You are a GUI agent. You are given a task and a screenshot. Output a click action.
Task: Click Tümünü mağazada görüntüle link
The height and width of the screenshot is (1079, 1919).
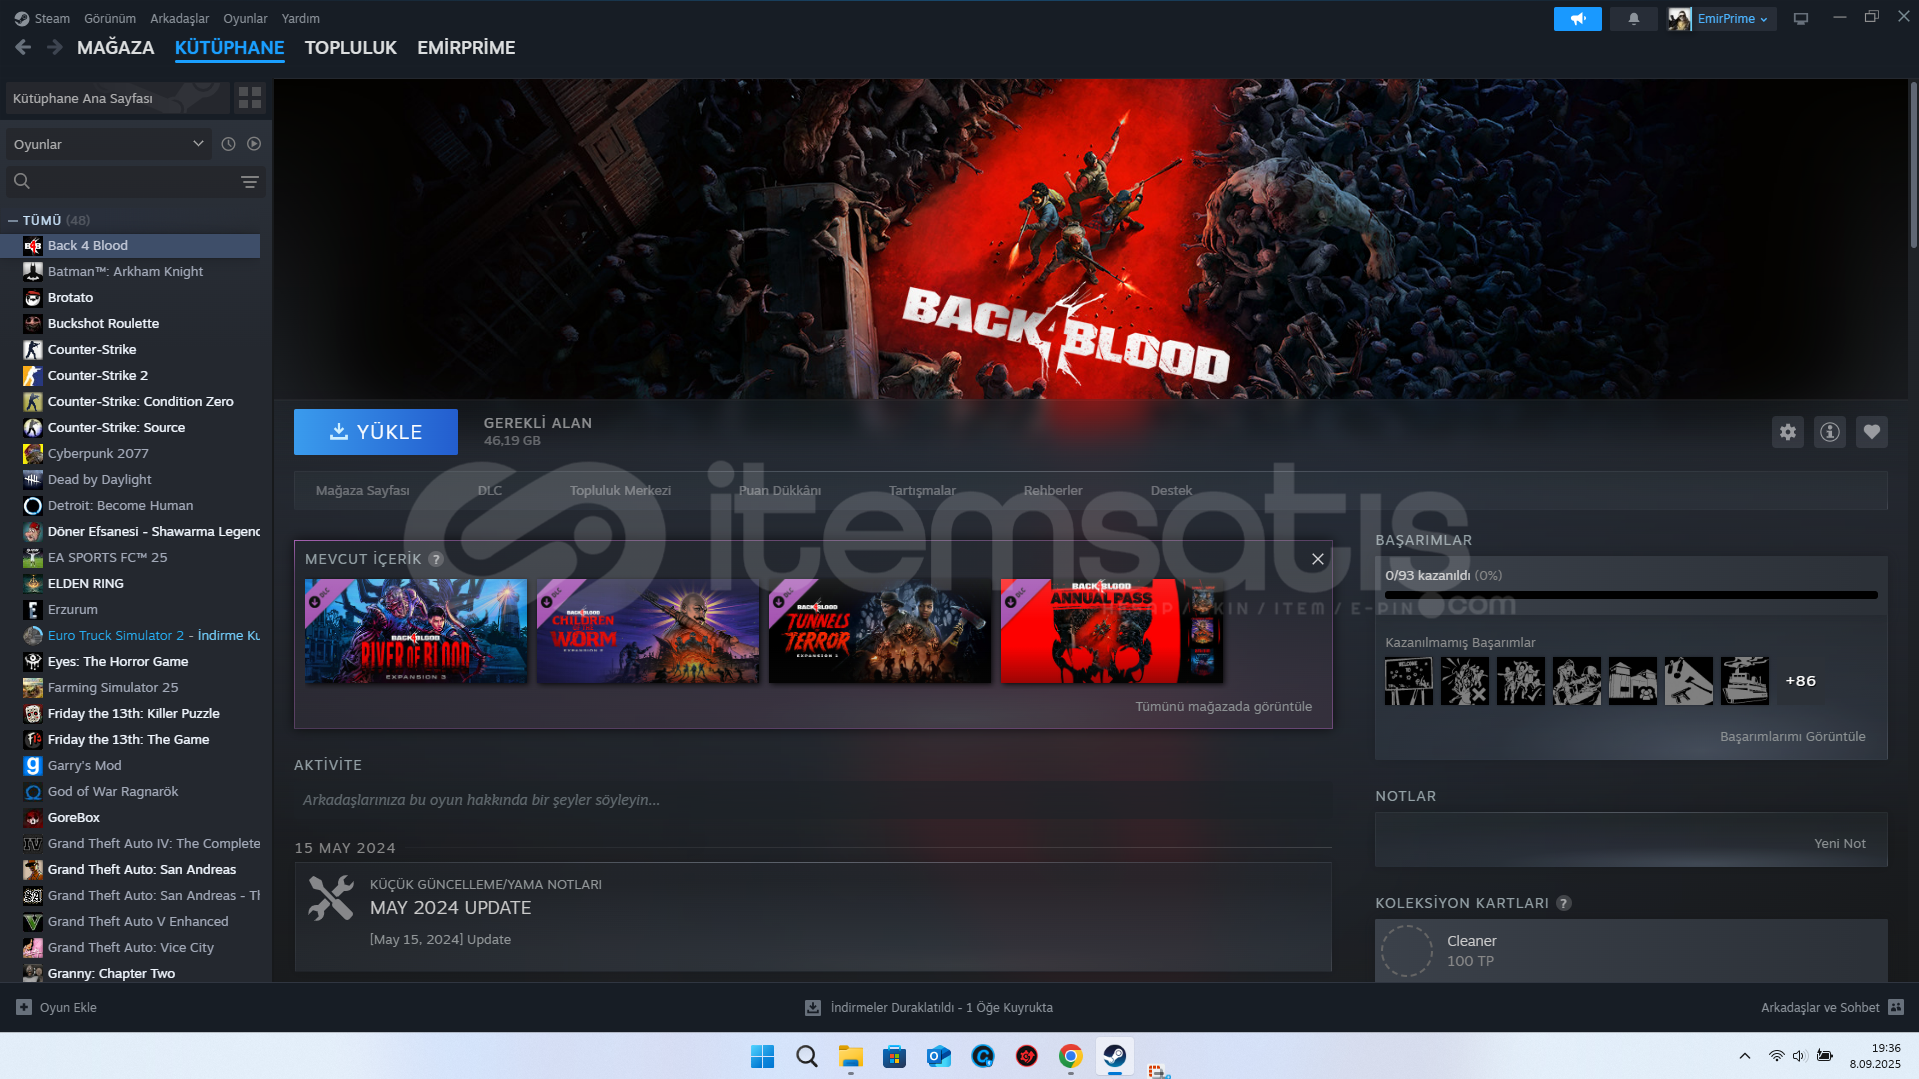pyautogui.click(x=1223, y=706)
